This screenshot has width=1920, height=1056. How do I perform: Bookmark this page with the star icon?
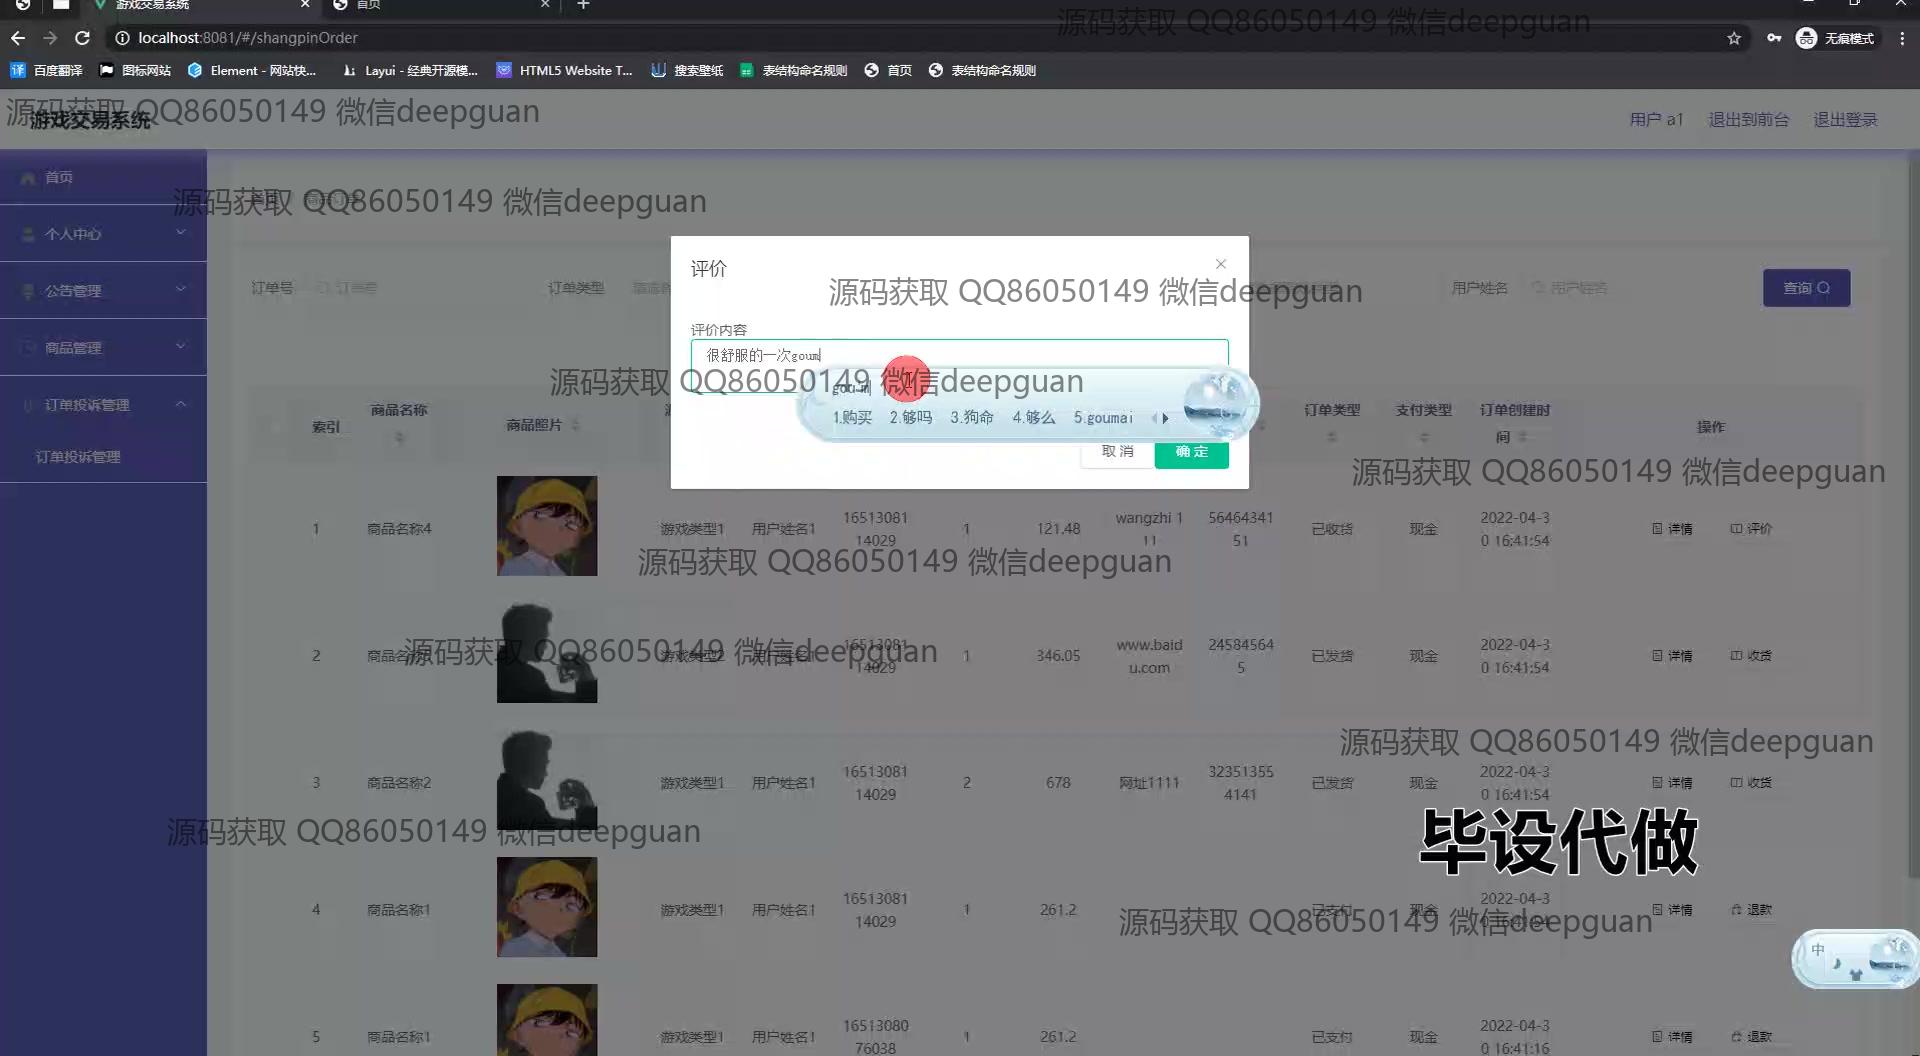[x=1733, y=38]
